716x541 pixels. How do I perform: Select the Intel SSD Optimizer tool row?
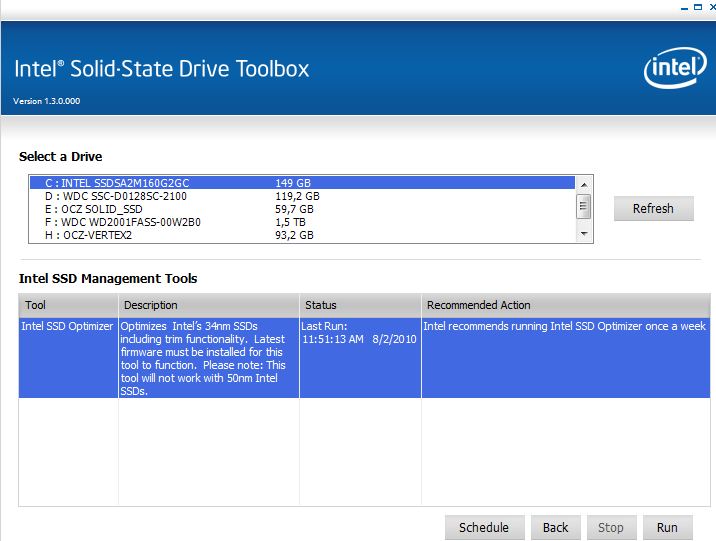[364, 358]
